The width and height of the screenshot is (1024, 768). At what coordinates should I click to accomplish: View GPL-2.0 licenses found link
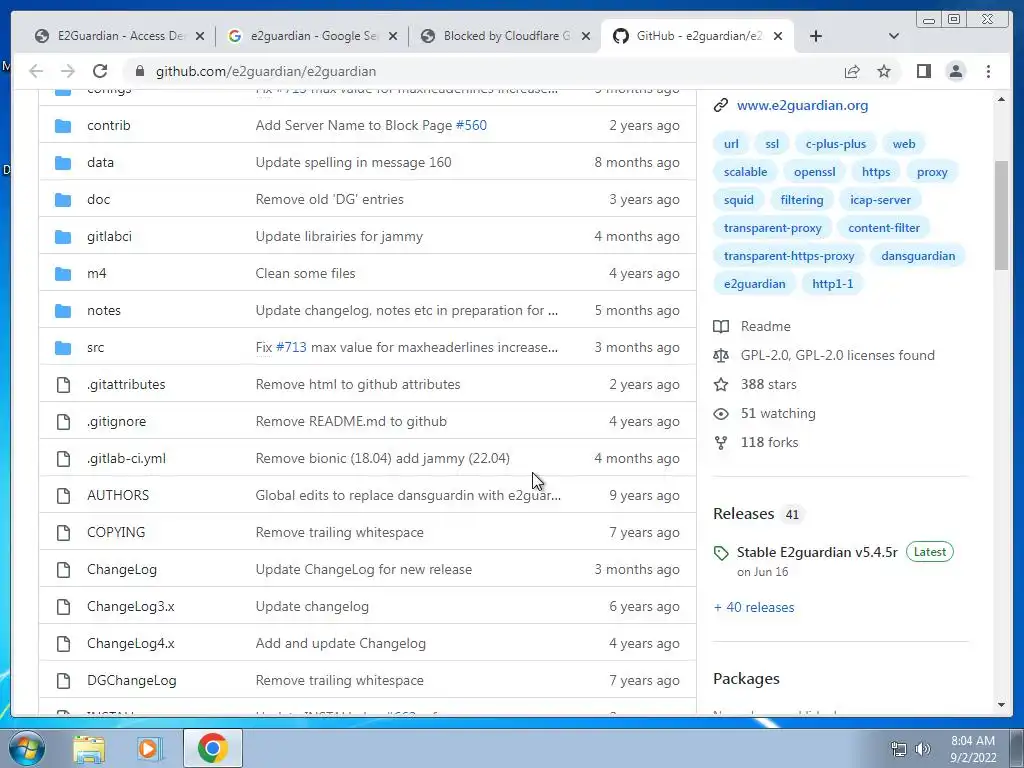(837, 355)
